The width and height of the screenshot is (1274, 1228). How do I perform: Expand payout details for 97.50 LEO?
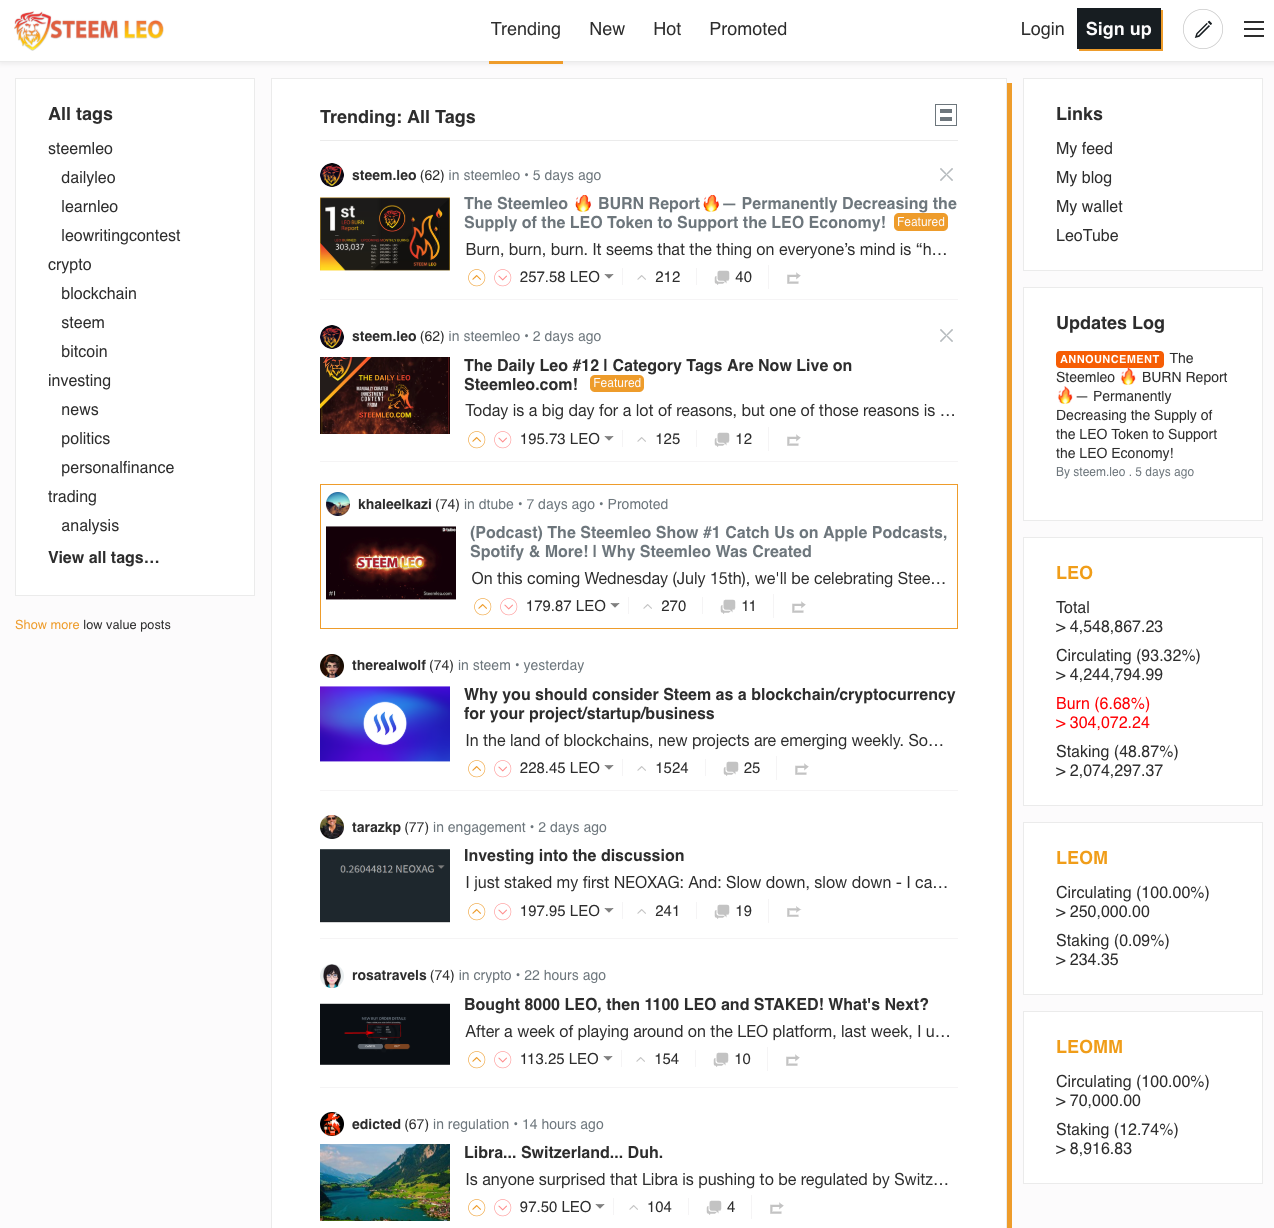(562, 1207)
